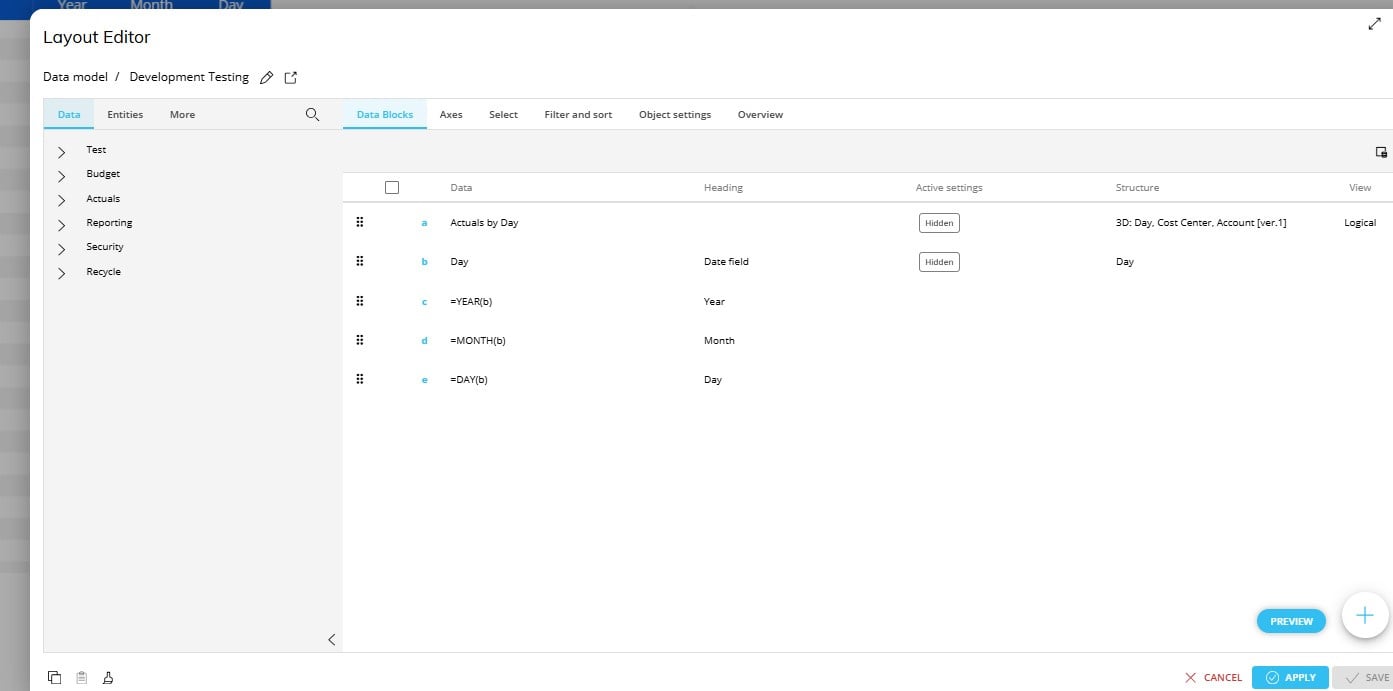Grab the drag handle for row Actuals by Day
The image size is (1393, 691).
pos(360,223)
